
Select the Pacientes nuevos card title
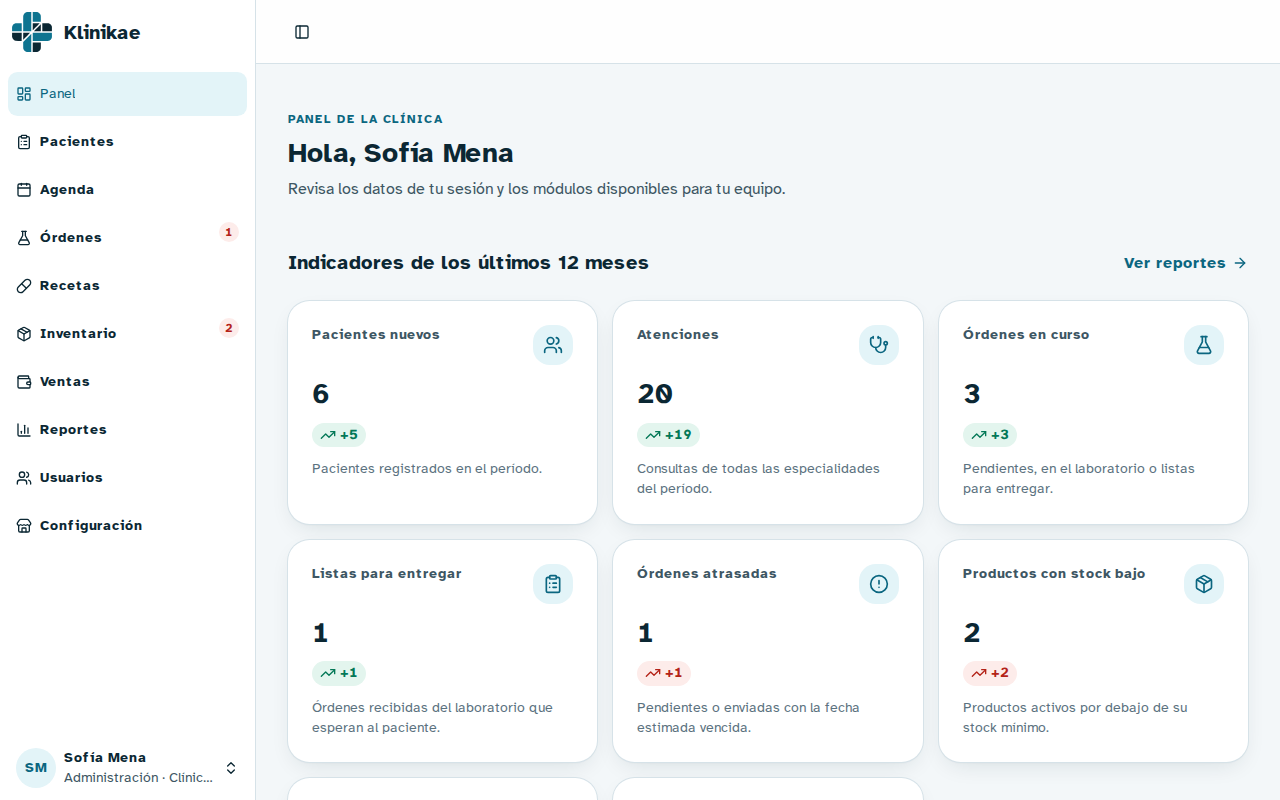point(376,335)
